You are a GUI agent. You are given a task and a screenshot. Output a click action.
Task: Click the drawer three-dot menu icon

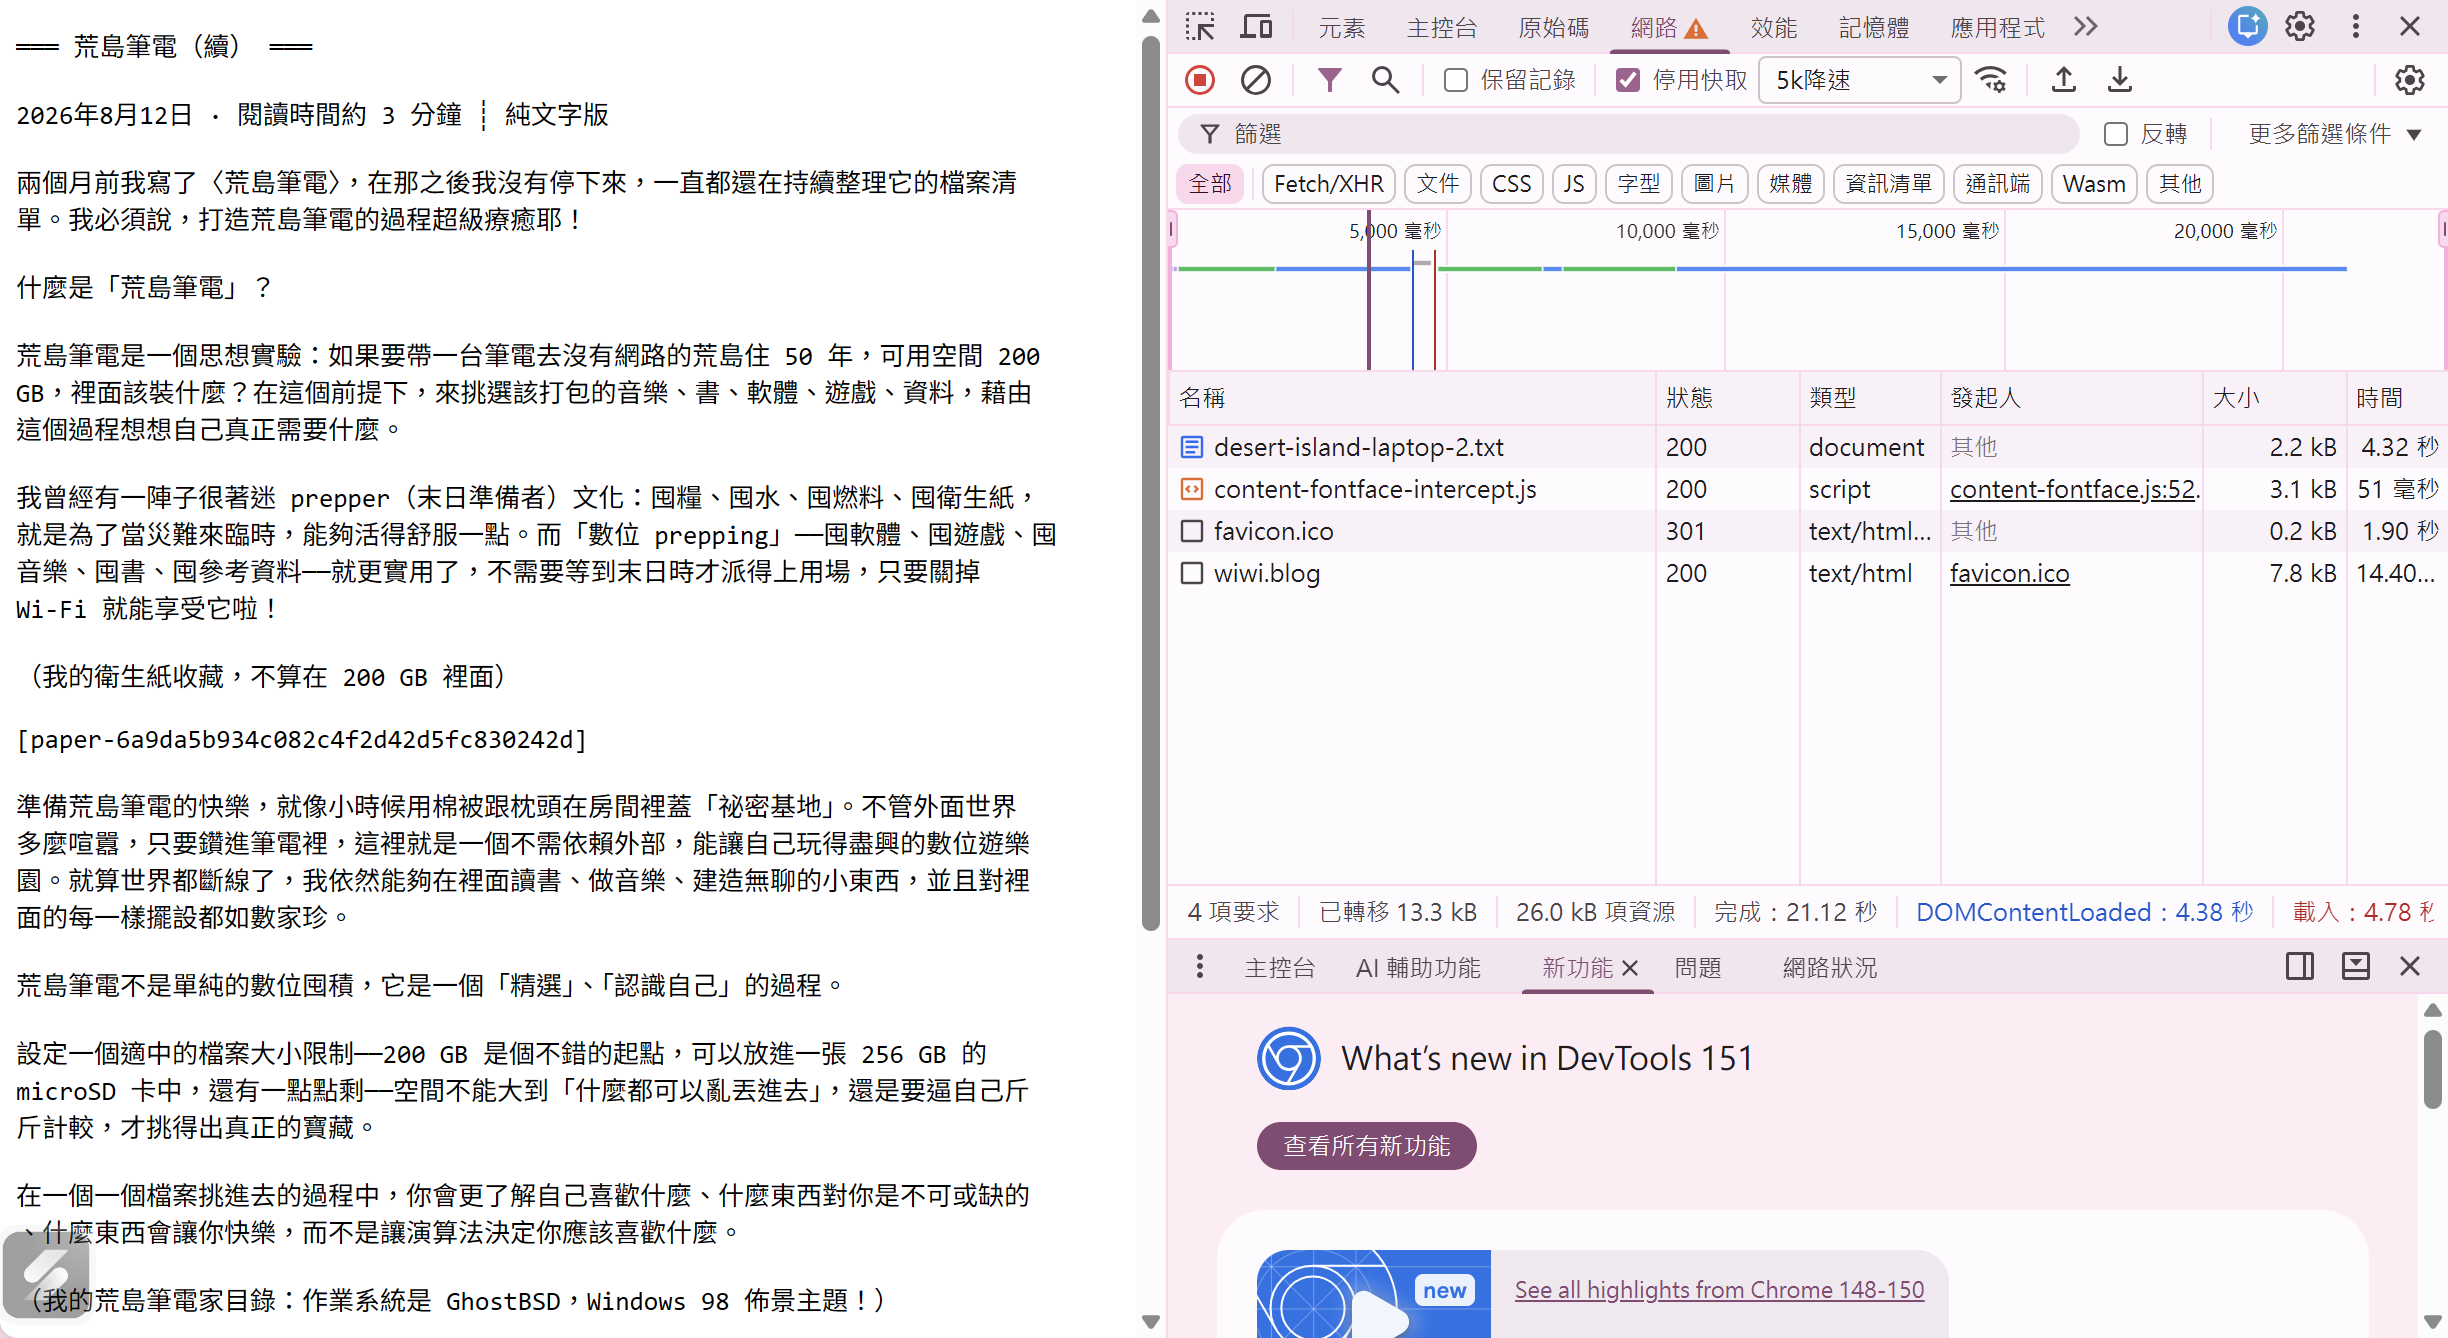click(1200, 967)
